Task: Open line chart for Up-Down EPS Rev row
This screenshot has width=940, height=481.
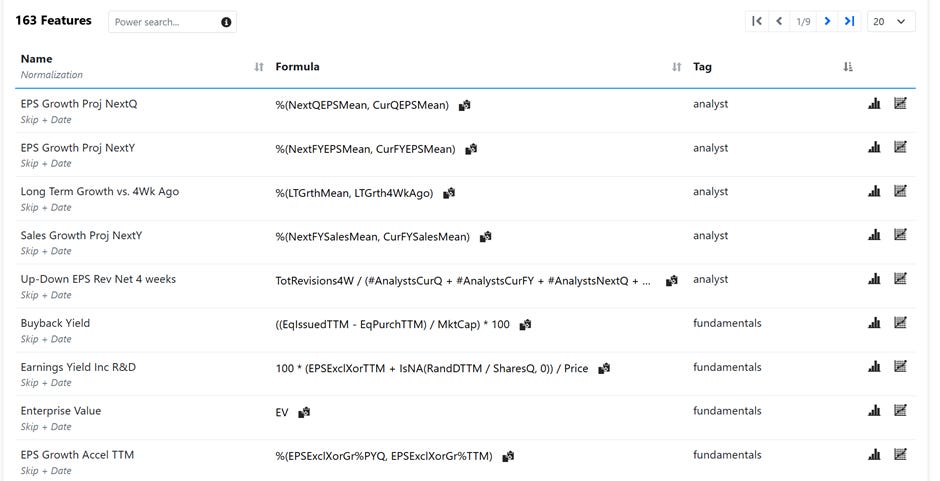Action: coord(900,278)
